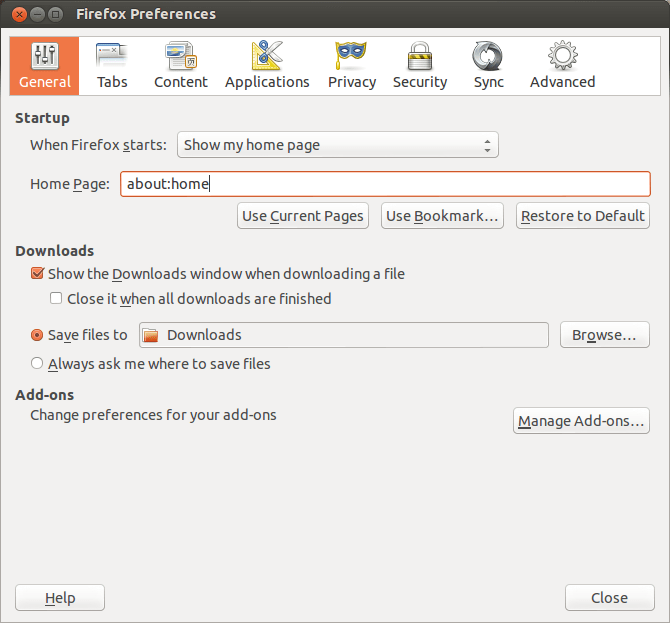Open the Tabs preferences window icon
The width and height of the screenshot is (670, 623).
pos(112,56)
